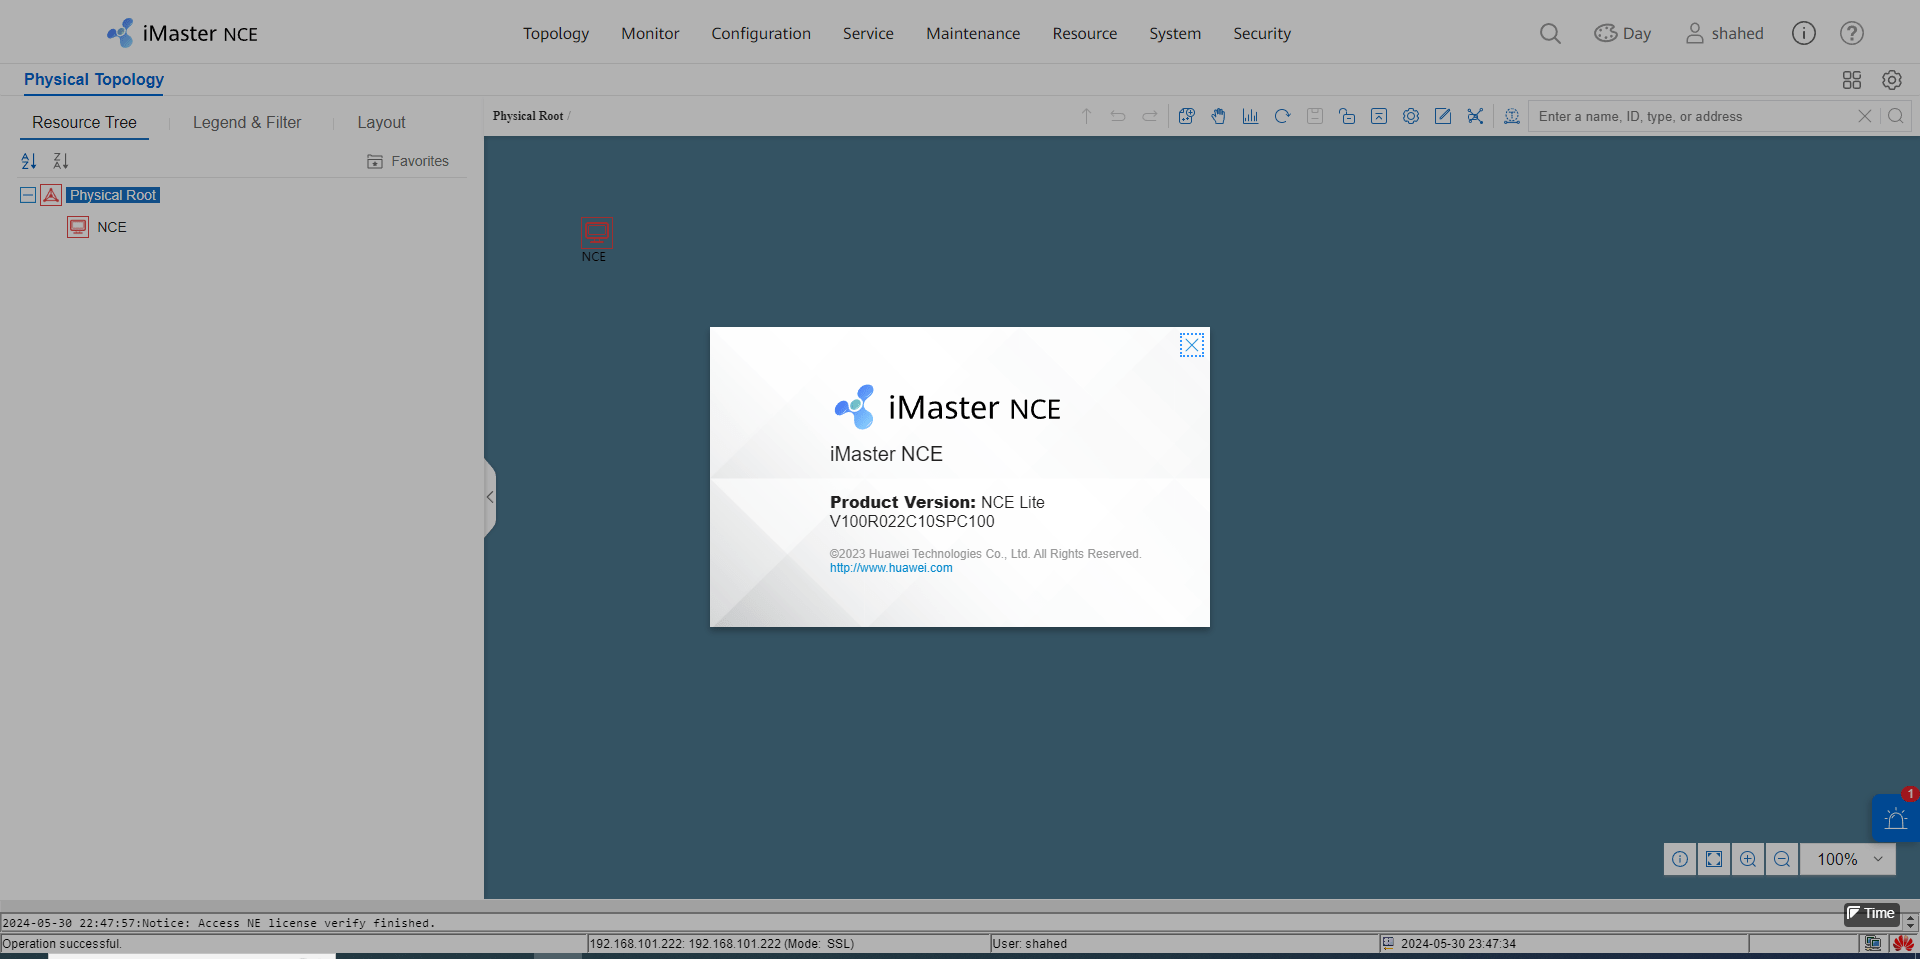Toggle the Day theme mode
Image resolution: width=1920 pixels, height=959 pixels.
coord(1622,33)
